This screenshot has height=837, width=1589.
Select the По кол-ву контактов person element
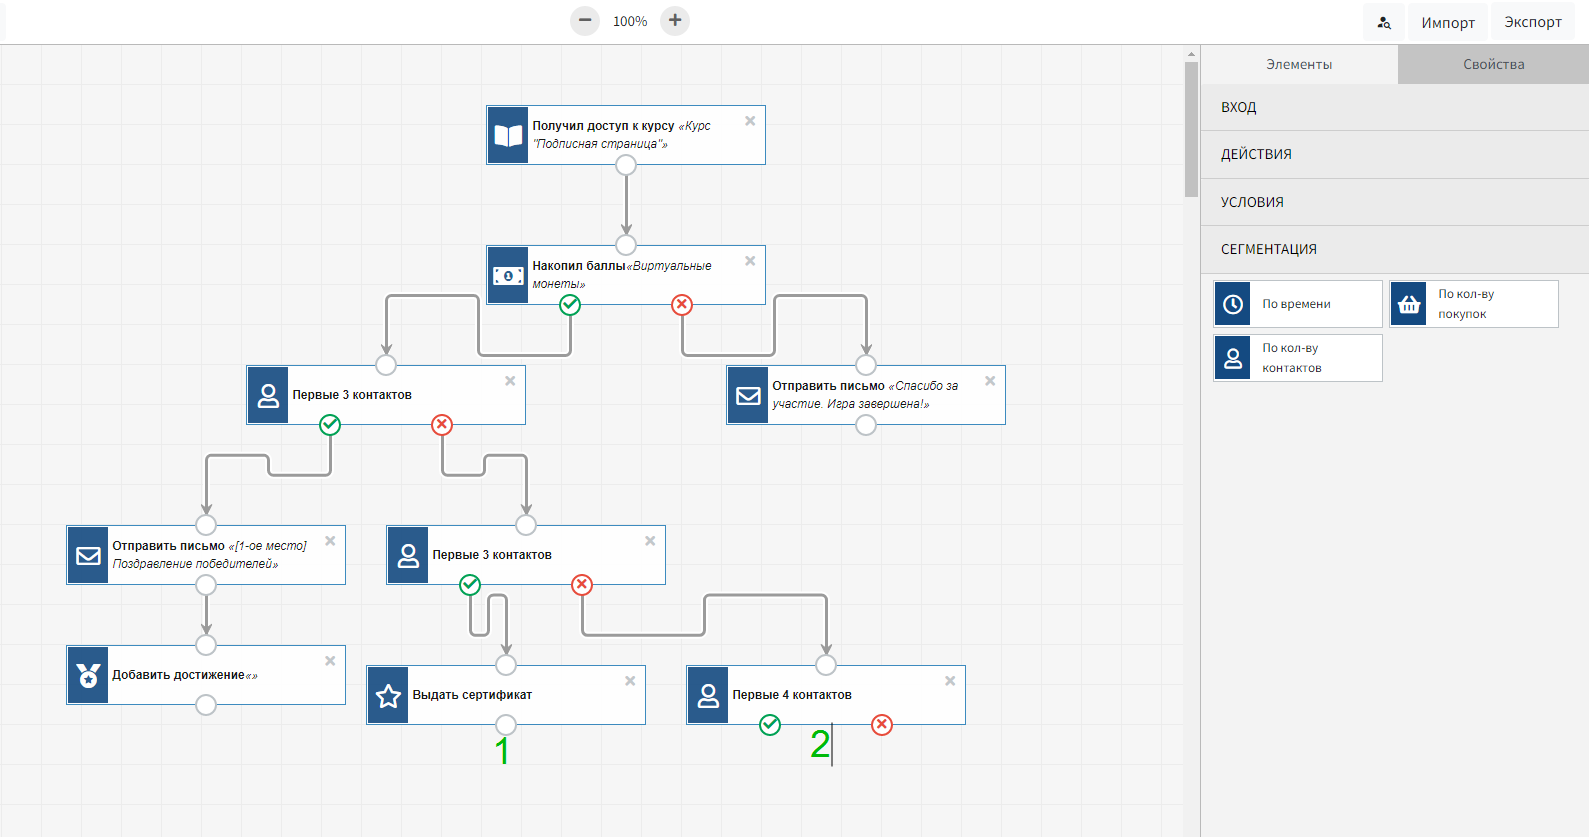(x=1297, y=358)
